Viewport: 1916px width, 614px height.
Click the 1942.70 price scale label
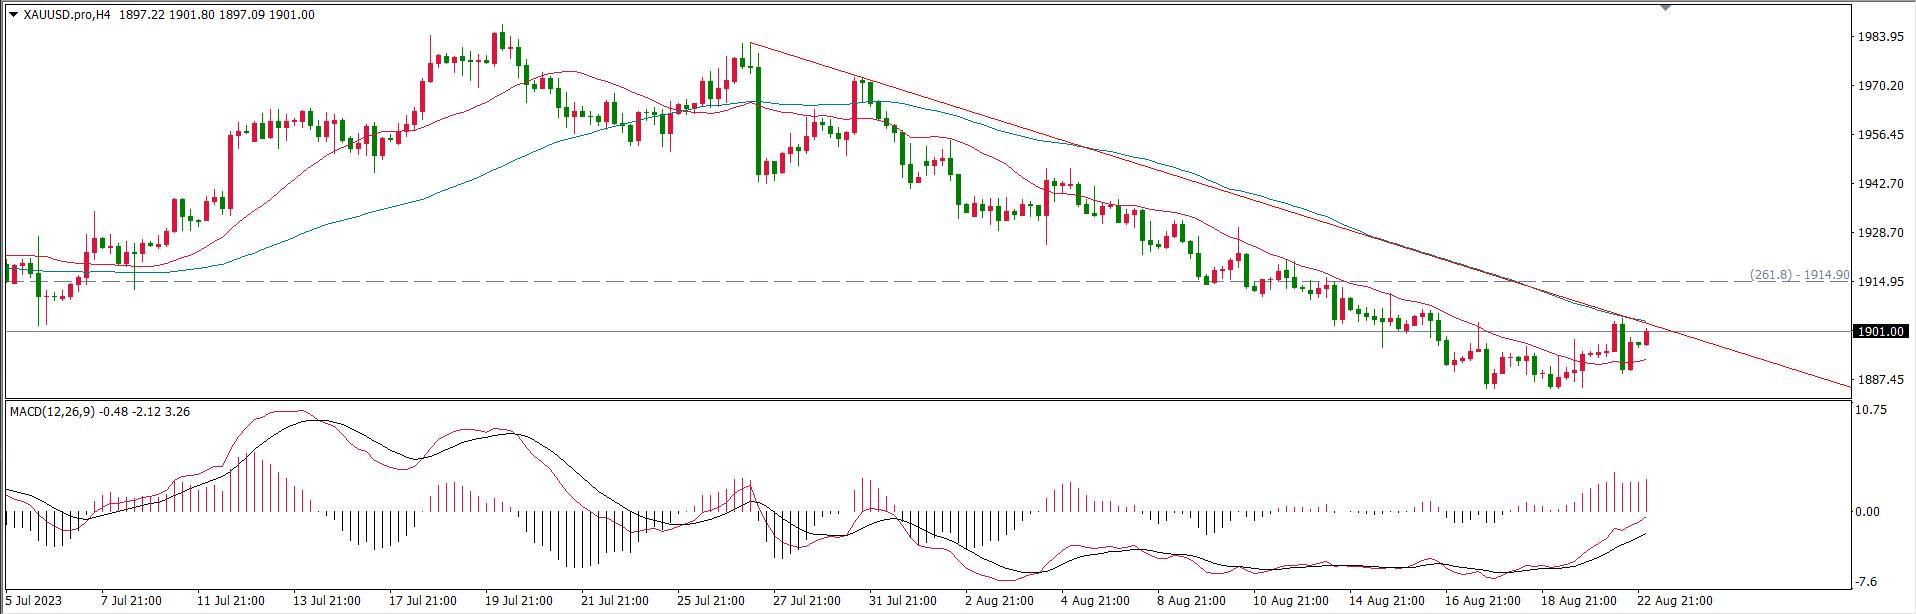pos(1880,184)
